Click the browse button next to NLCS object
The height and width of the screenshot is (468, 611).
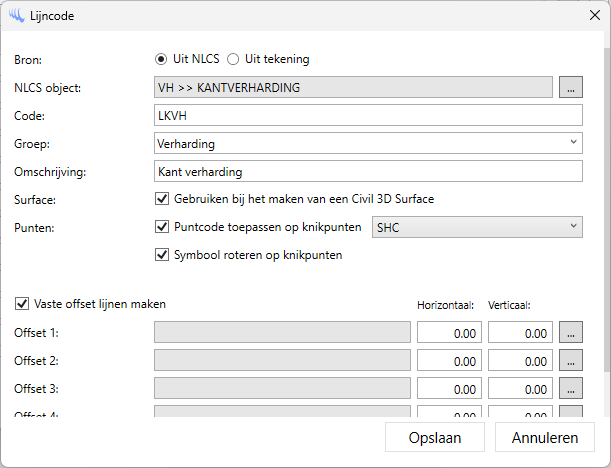pos(570,88)
